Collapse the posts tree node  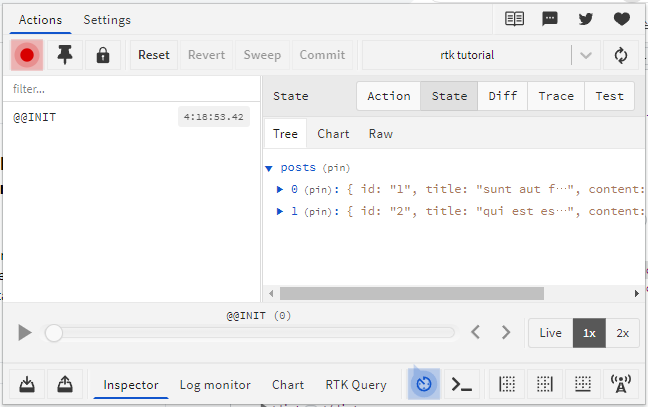coord(269,168)
